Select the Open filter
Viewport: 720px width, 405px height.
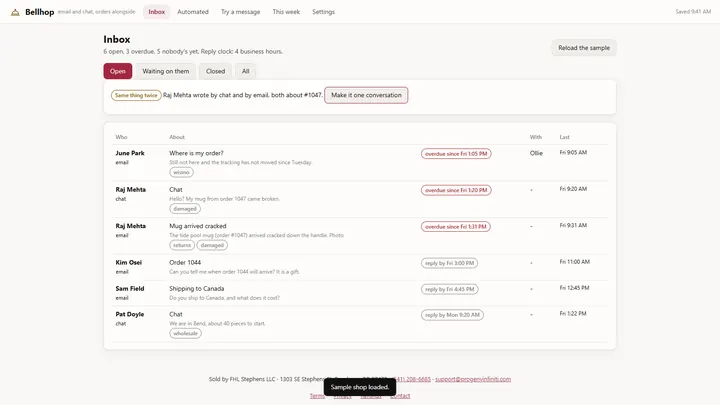118,71
